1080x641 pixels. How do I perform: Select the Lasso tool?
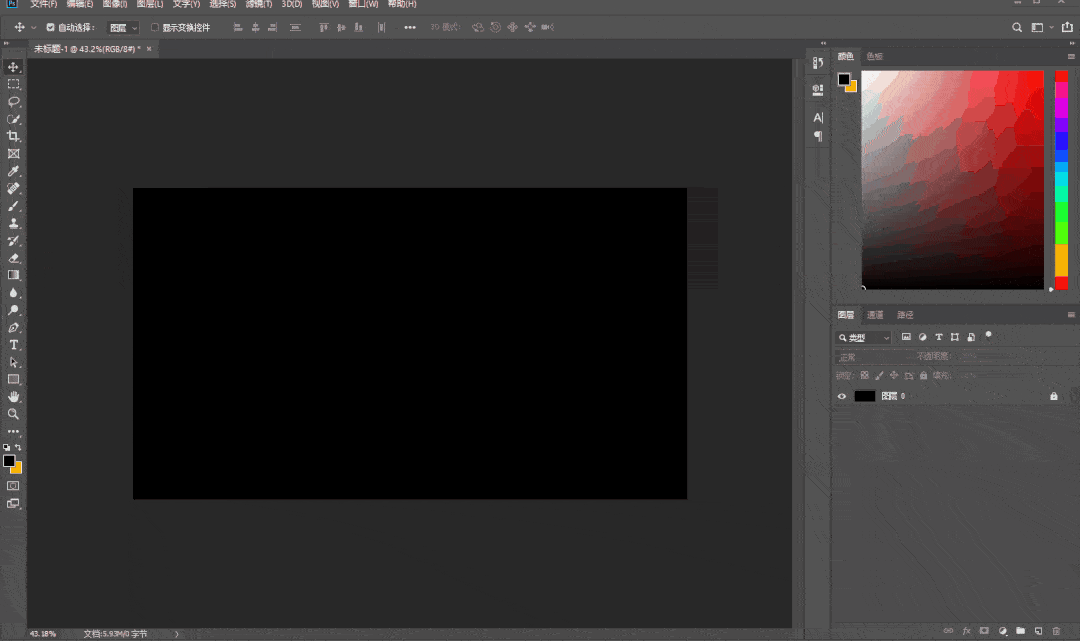click(x=14, y=101)
